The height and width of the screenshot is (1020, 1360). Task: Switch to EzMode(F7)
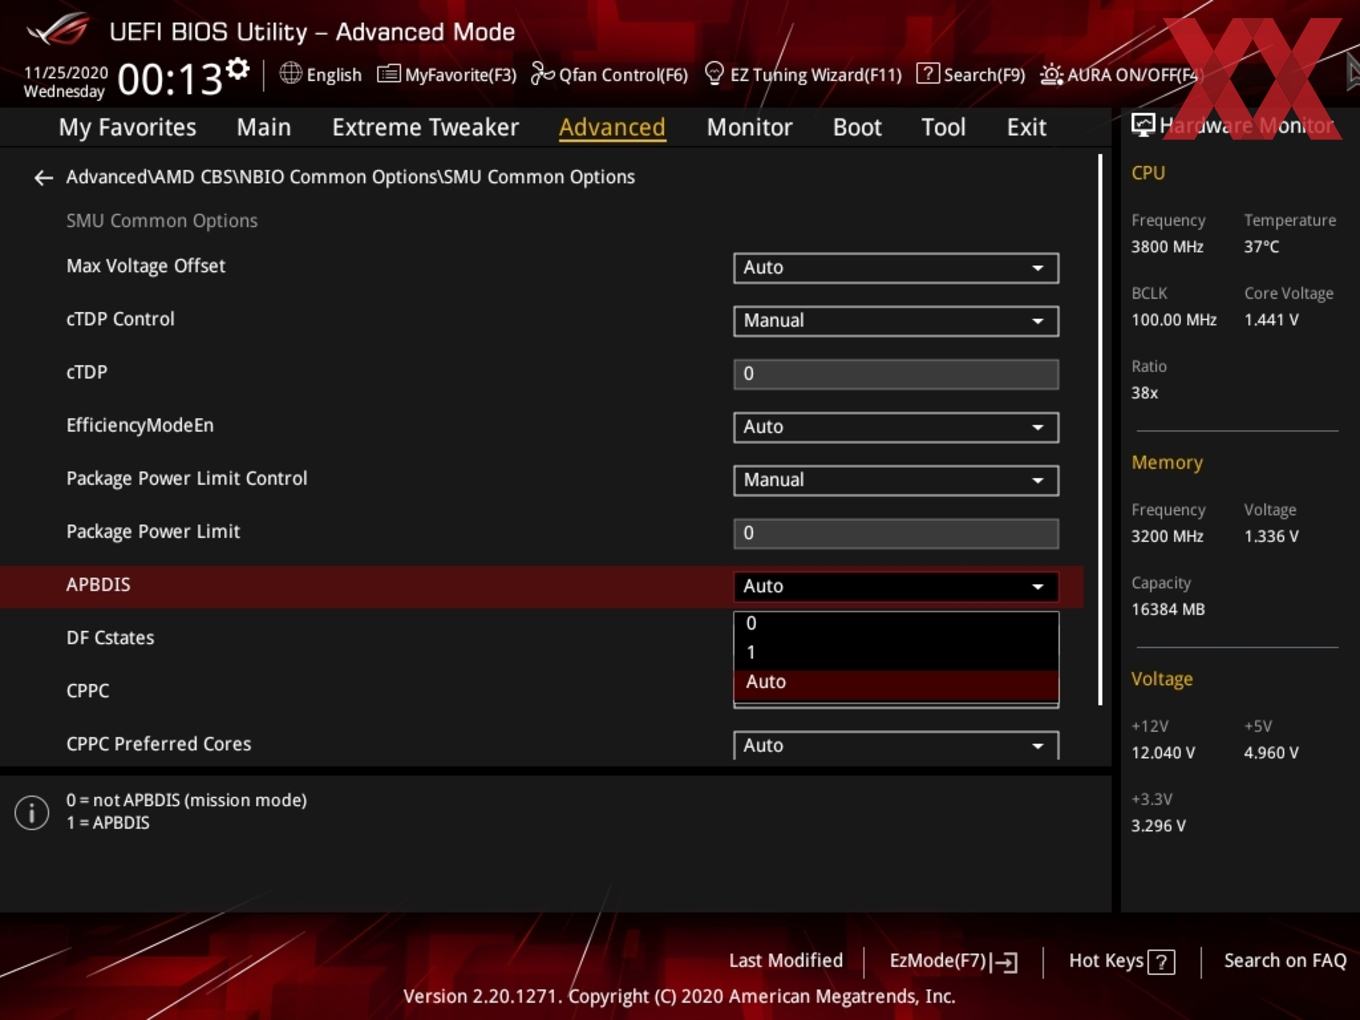tap(953, 961)
